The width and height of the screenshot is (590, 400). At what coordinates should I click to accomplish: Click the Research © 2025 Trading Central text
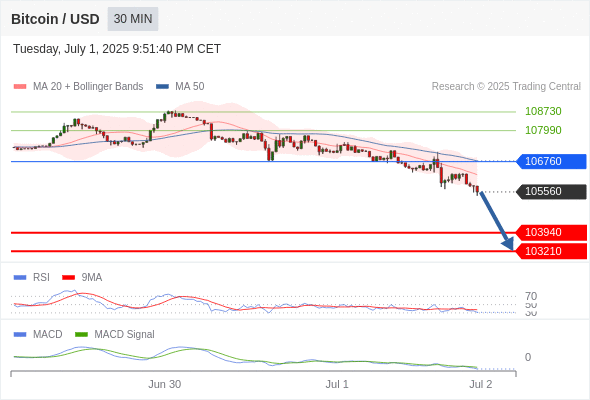506,87
